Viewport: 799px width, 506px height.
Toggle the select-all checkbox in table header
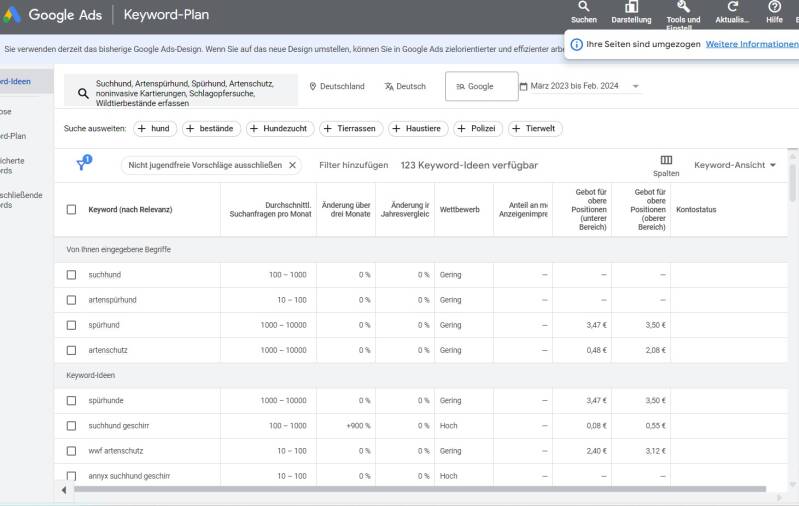click(71, 209)
